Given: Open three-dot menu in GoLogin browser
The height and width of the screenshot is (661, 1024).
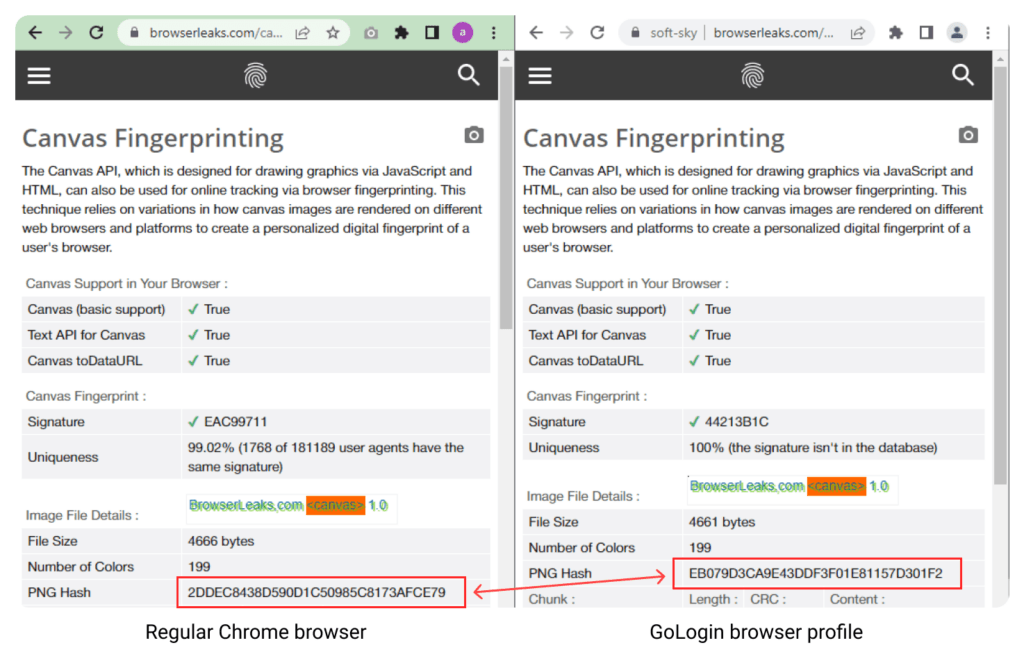Looking at the screenshot, I should 988,33.
